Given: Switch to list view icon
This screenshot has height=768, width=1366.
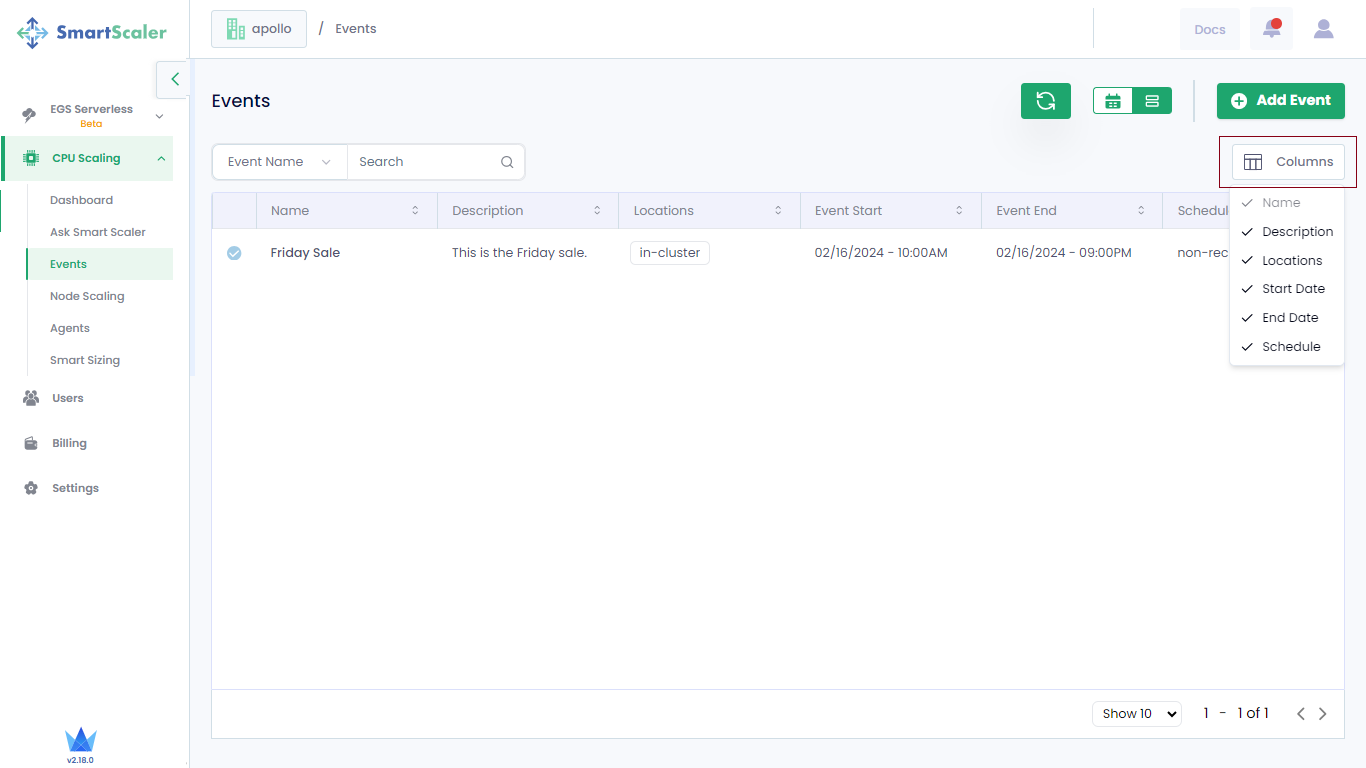Looking at the screenshot, I should (x=1152, y=101).
